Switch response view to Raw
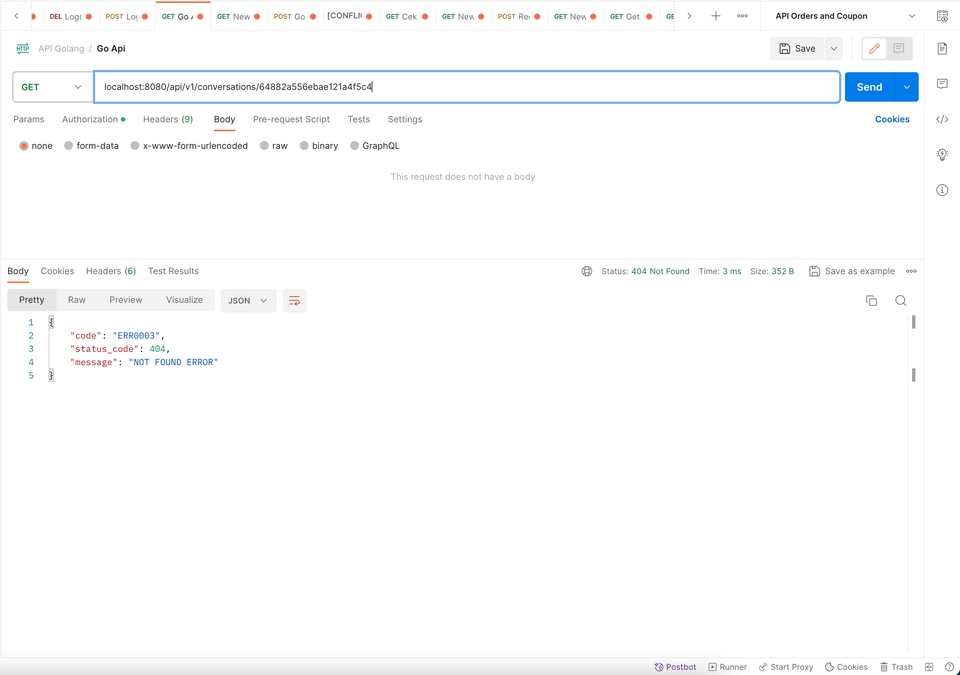 [77, 300]
